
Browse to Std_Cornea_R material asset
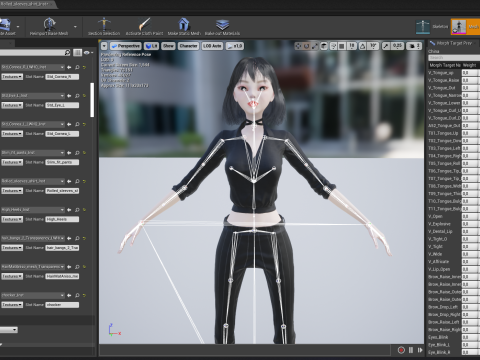click(77, 67)
